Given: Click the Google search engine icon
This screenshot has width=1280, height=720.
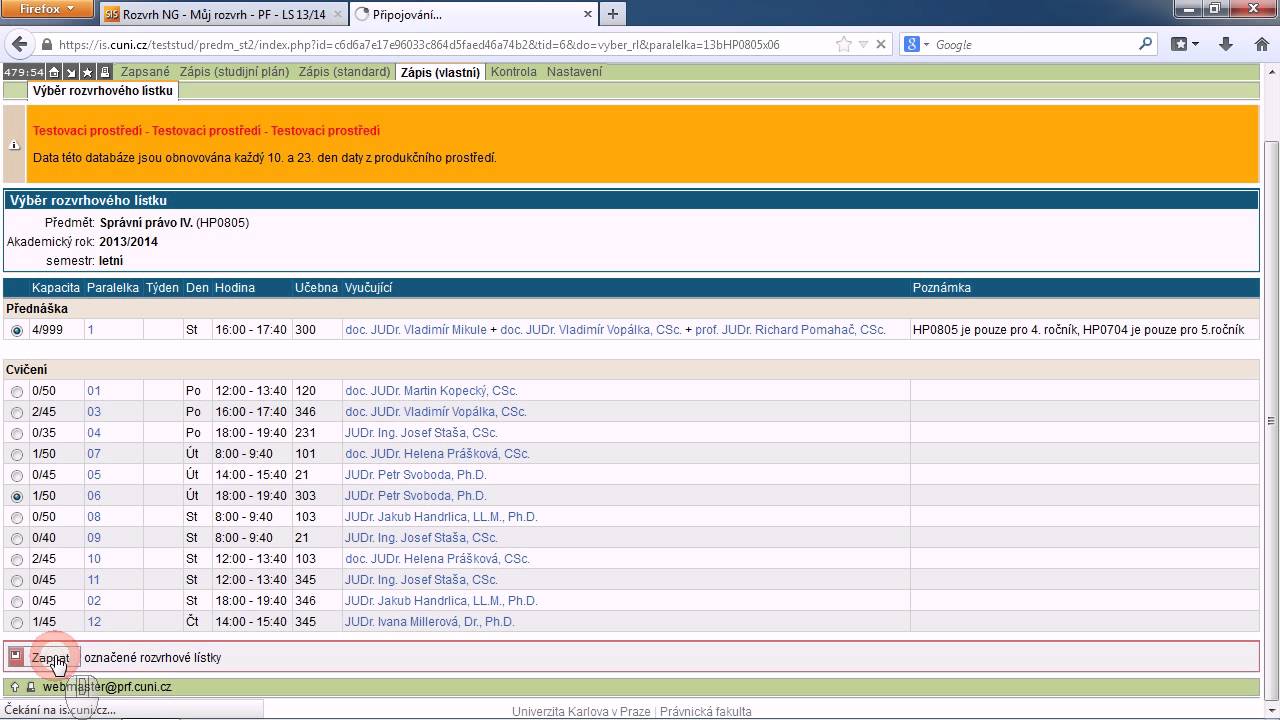Looking at the screenshot, I should (912, 44).
